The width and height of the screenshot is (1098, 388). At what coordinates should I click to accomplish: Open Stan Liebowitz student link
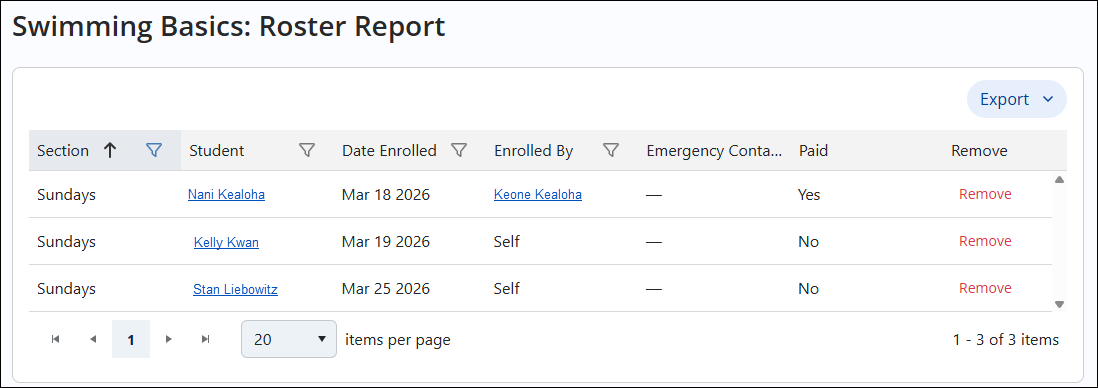pyautogui.click(x=235, y=289)
